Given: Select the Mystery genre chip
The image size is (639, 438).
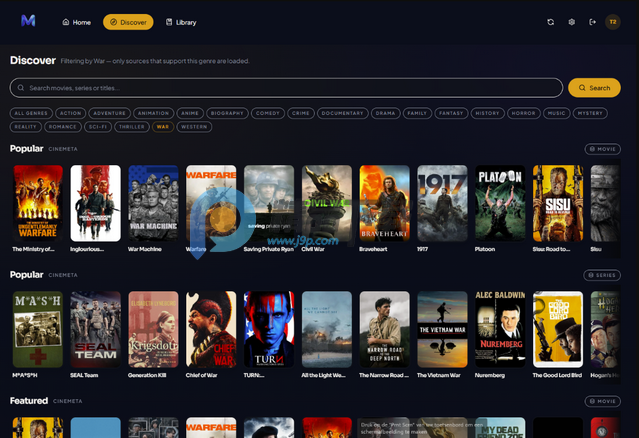Looking at the screenshot, I should (590, 113).
